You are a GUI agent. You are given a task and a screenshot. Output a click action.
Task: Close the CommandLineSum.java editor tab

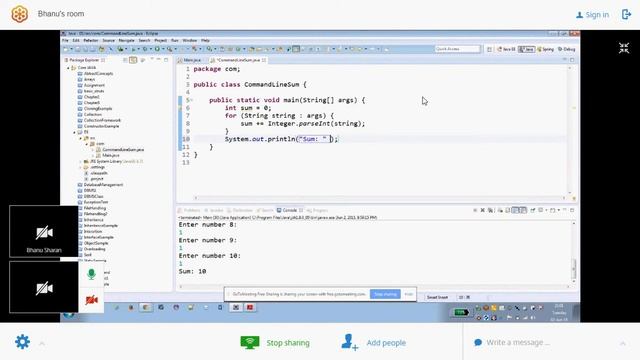coord(264,60)
